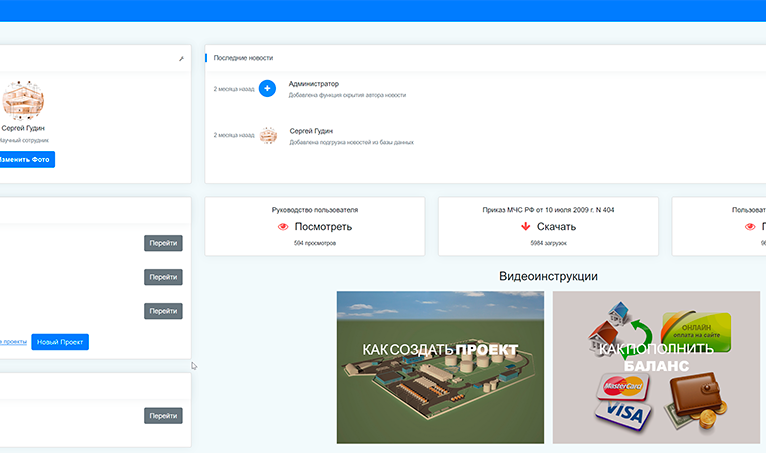The height and width of the screenshot is (453, 766).
Task: Click the Новый Проект button
Action: (60, 342)
